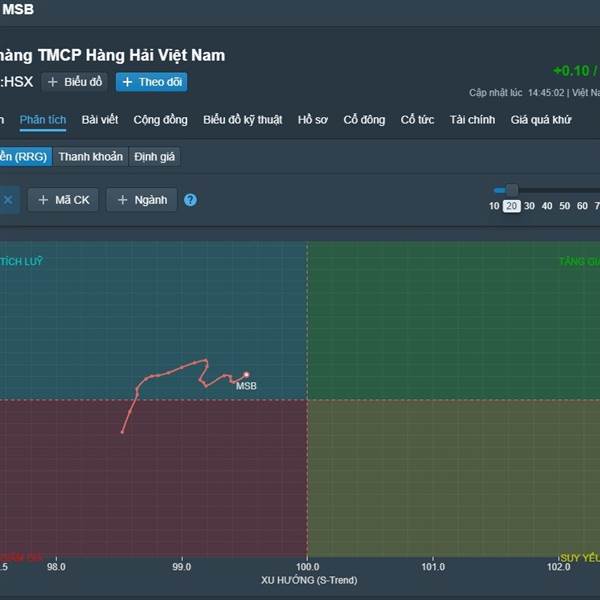Click the Cập nhật lúc 14:45:02 timestamp
Image resolution: width=600 pixels, height=600 pixels.
coord(517,93)
